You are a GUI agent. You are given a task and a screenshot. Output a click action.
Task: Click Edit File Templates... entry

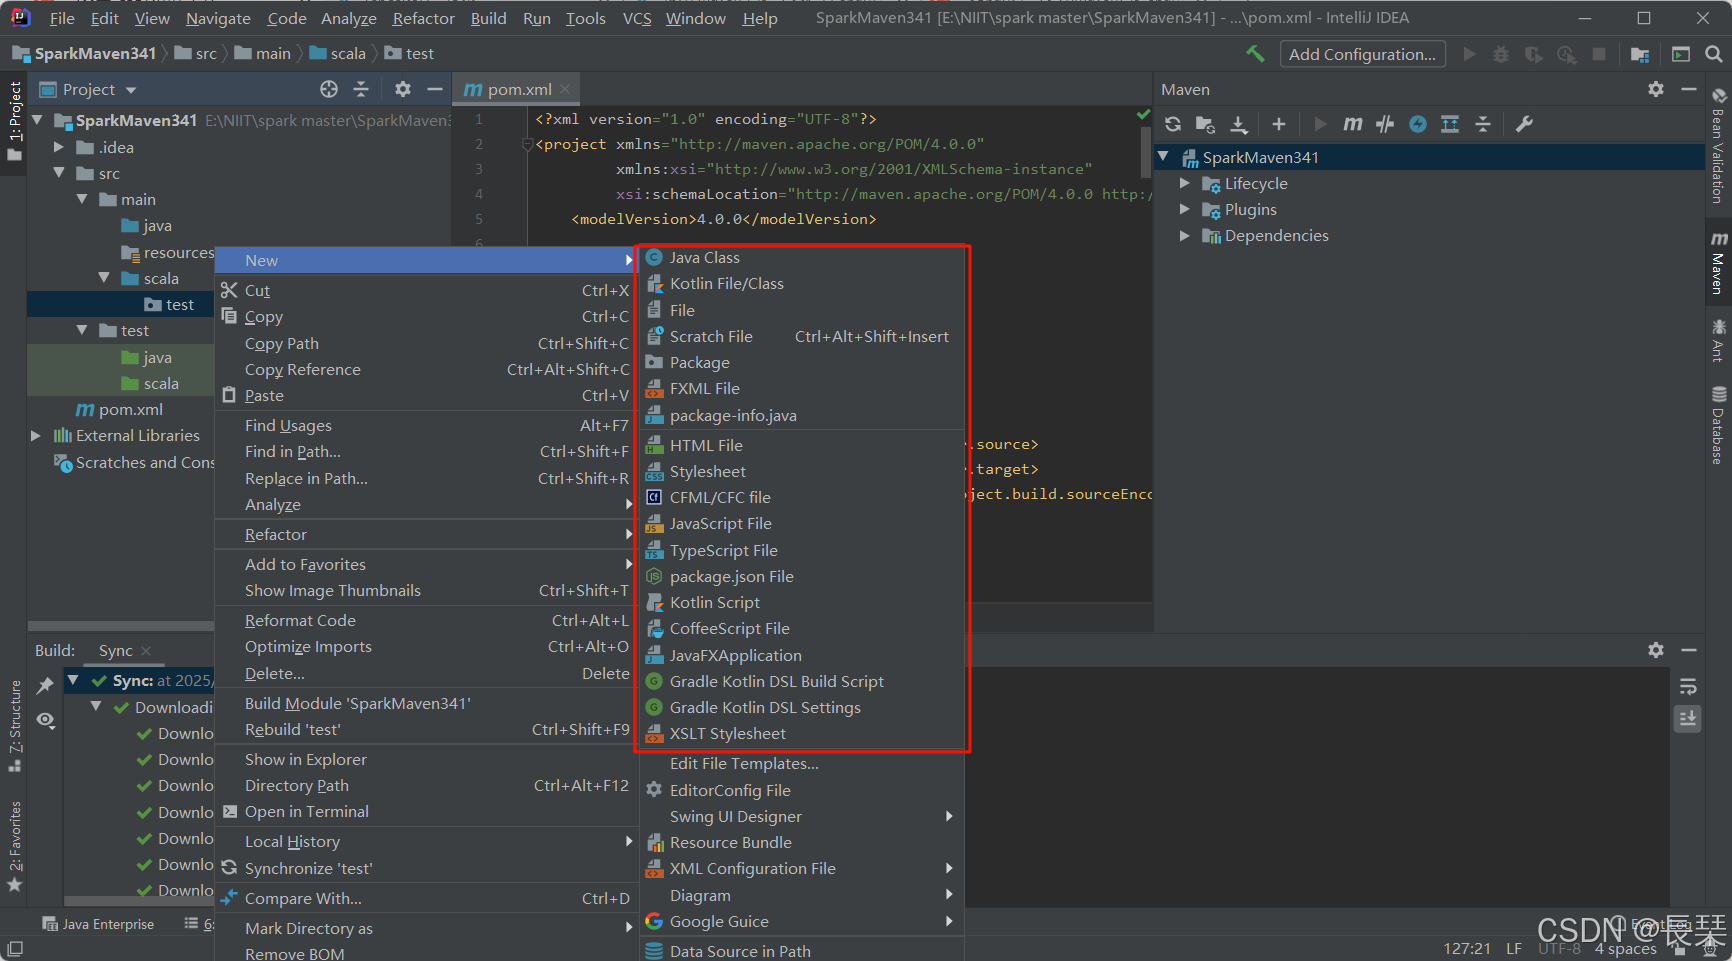(x=802, y=763)
